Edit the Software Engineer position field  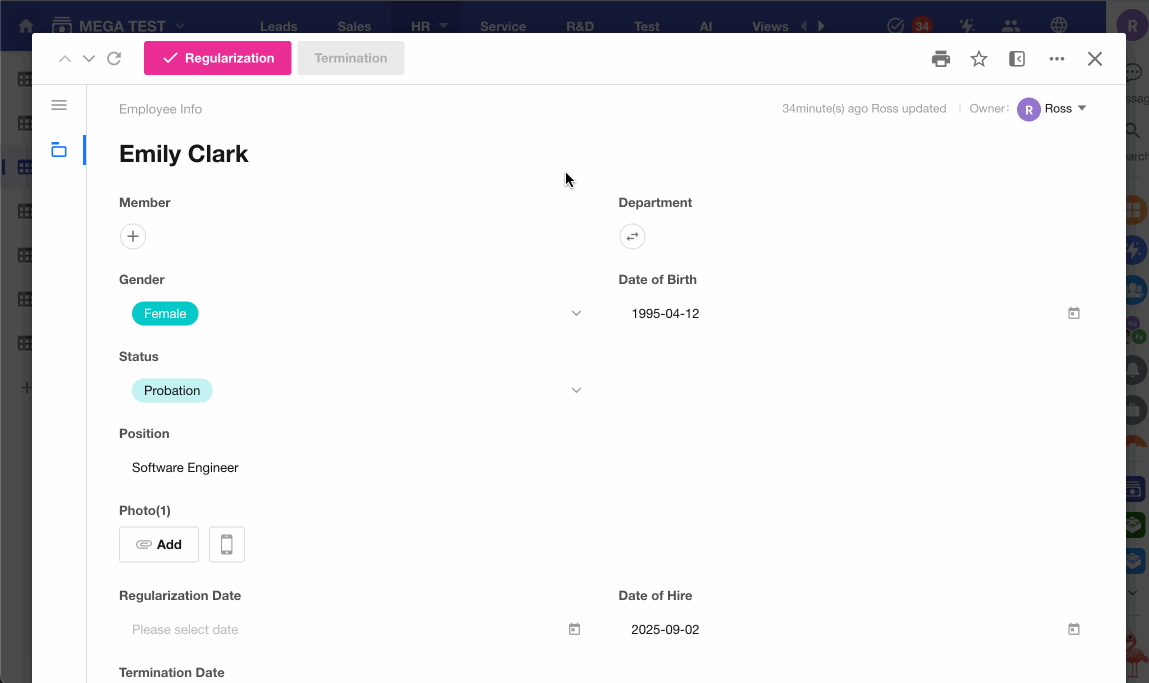(x=351, y=468)
